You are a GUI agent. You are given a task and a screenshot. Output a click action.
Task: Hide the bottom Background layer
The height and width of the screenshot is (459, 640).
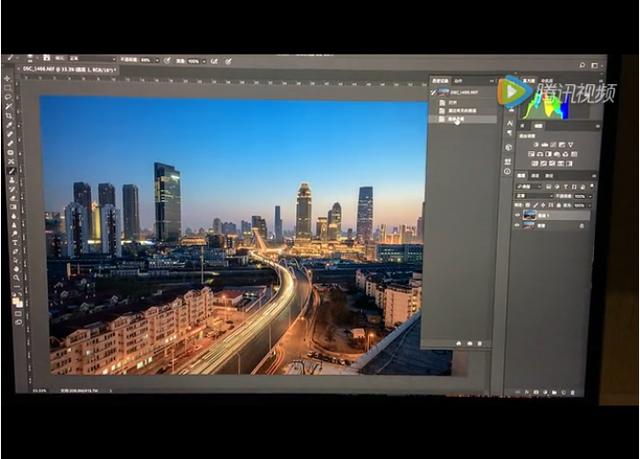(518, 225)
